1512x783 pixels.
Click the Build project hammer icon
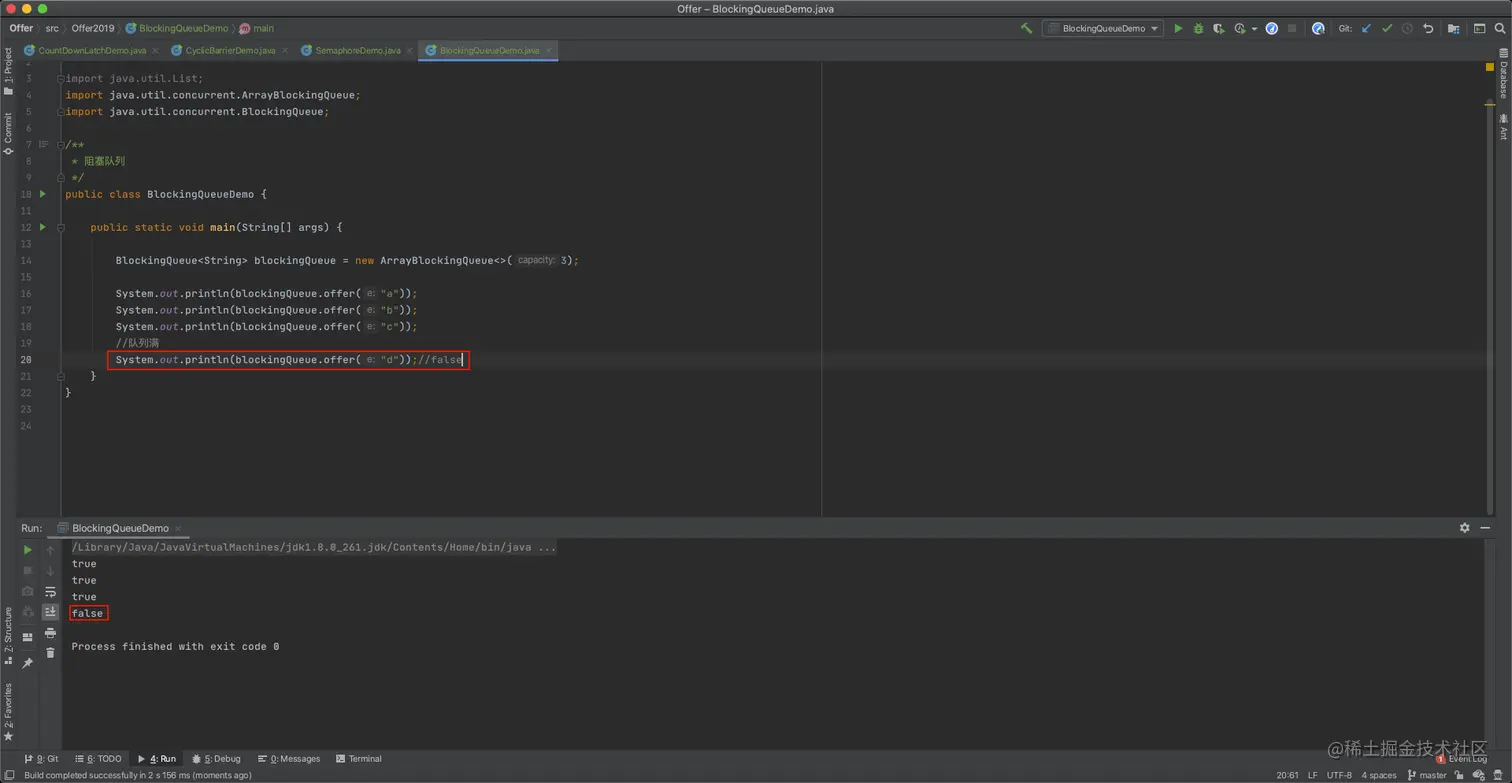click(1026, 29)
